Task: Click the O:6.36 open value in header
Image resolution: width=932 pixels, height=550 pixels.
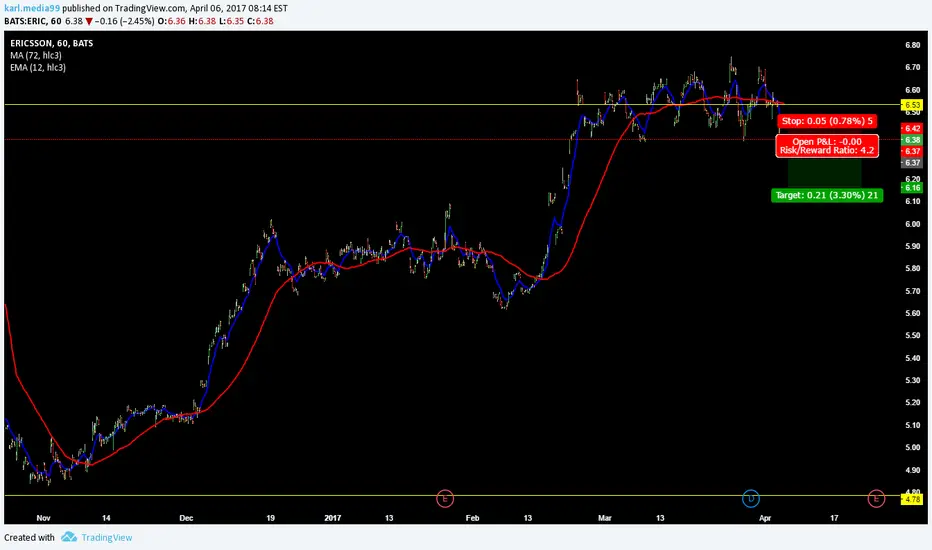Action: (172, 21)
